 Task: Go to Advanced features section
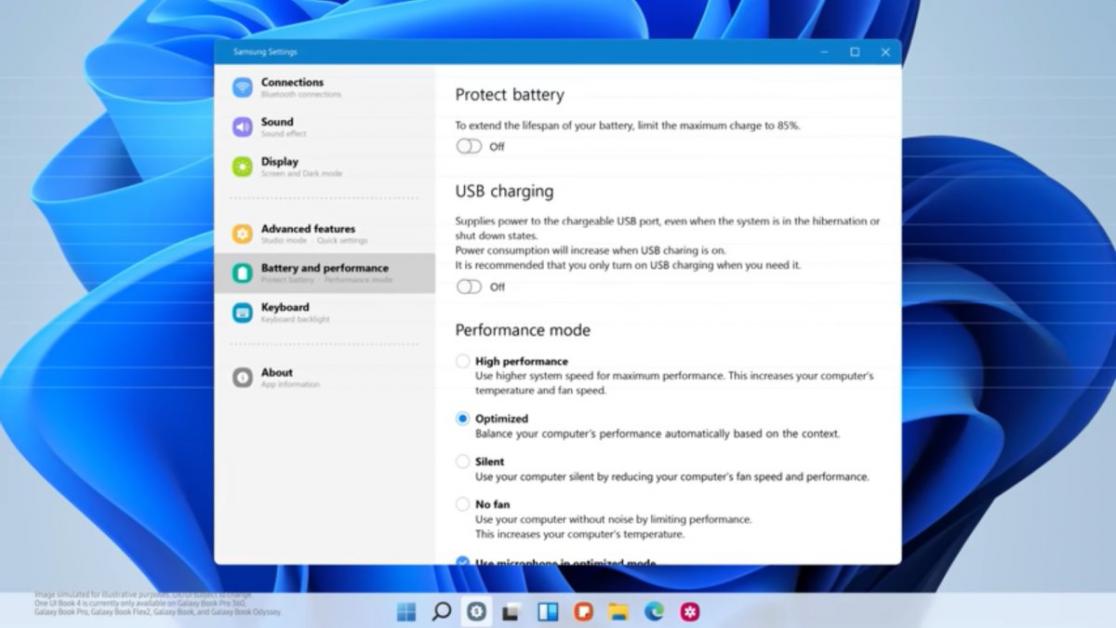[x=325, y=234]
